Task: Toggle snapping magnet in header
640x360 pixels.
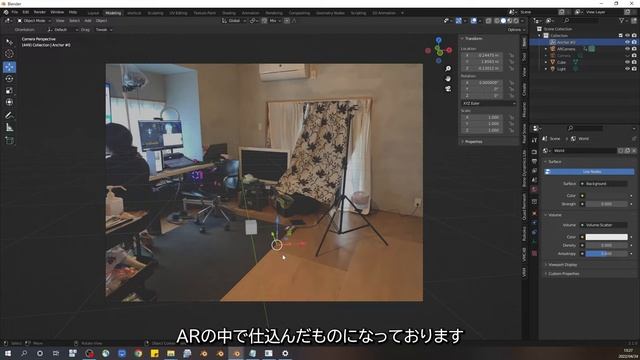Action: [264, 20]
